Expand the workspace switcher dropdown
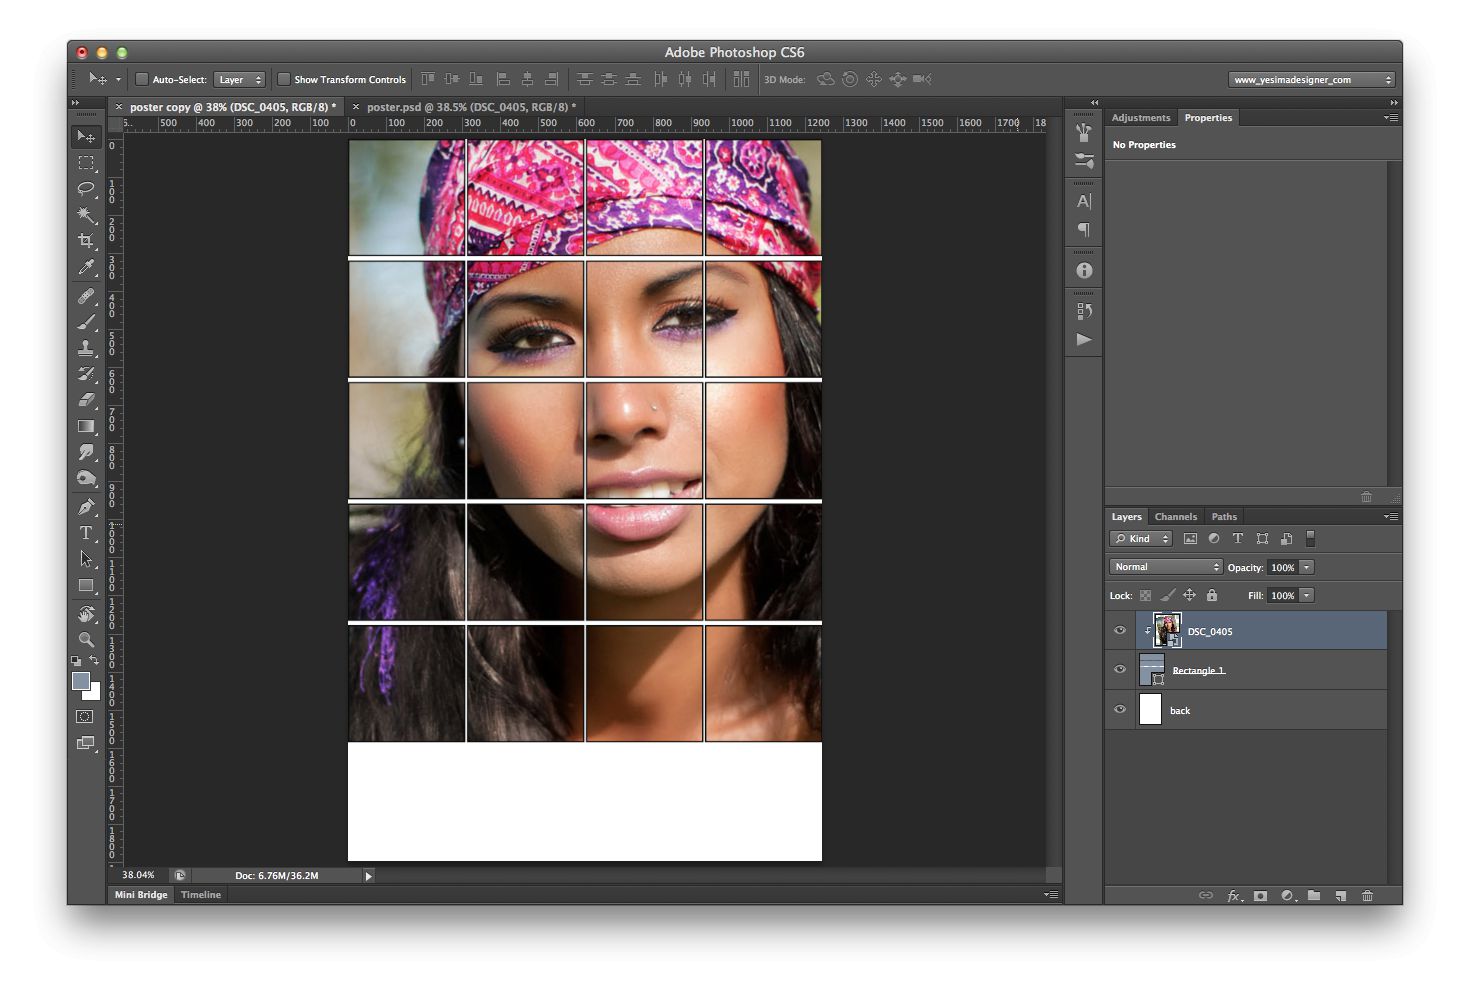 [1311, 79]
